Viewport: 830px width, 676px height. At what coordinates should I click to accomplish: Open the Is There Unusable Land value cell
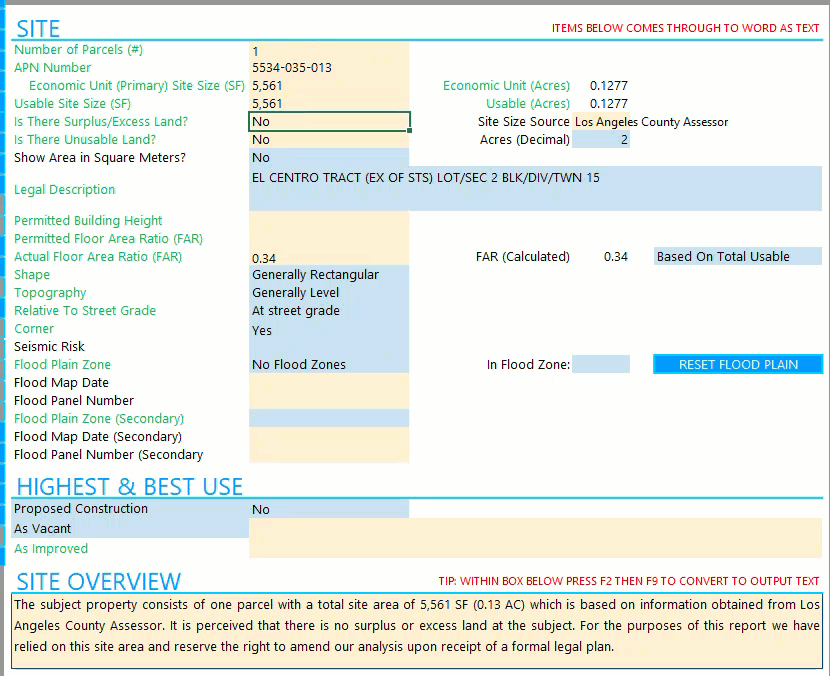[x=329, y=140]
